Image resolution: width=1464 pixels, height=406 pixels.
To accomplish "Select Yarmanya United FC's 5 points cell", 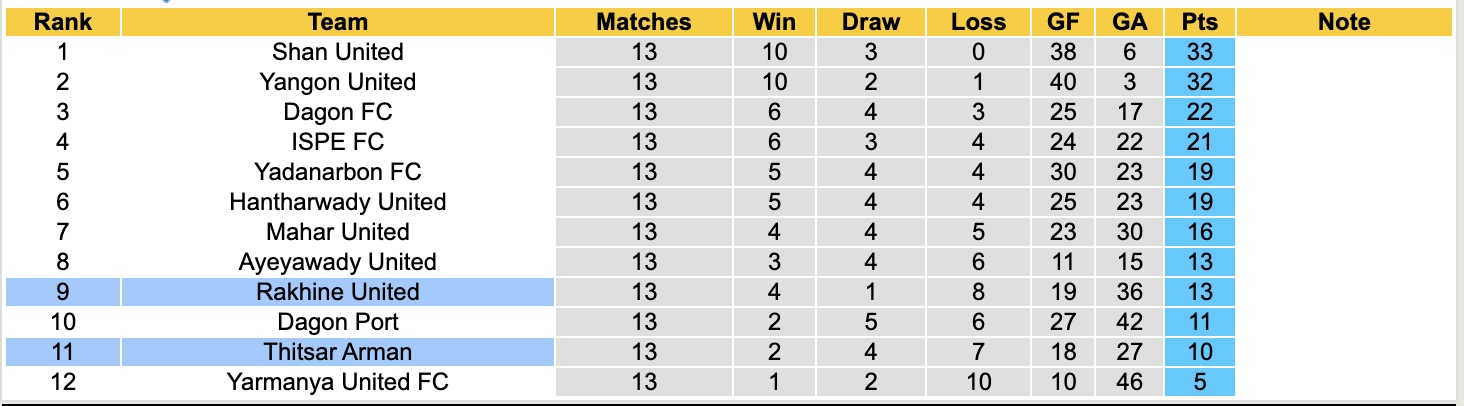I will [x=1199, y=382].
